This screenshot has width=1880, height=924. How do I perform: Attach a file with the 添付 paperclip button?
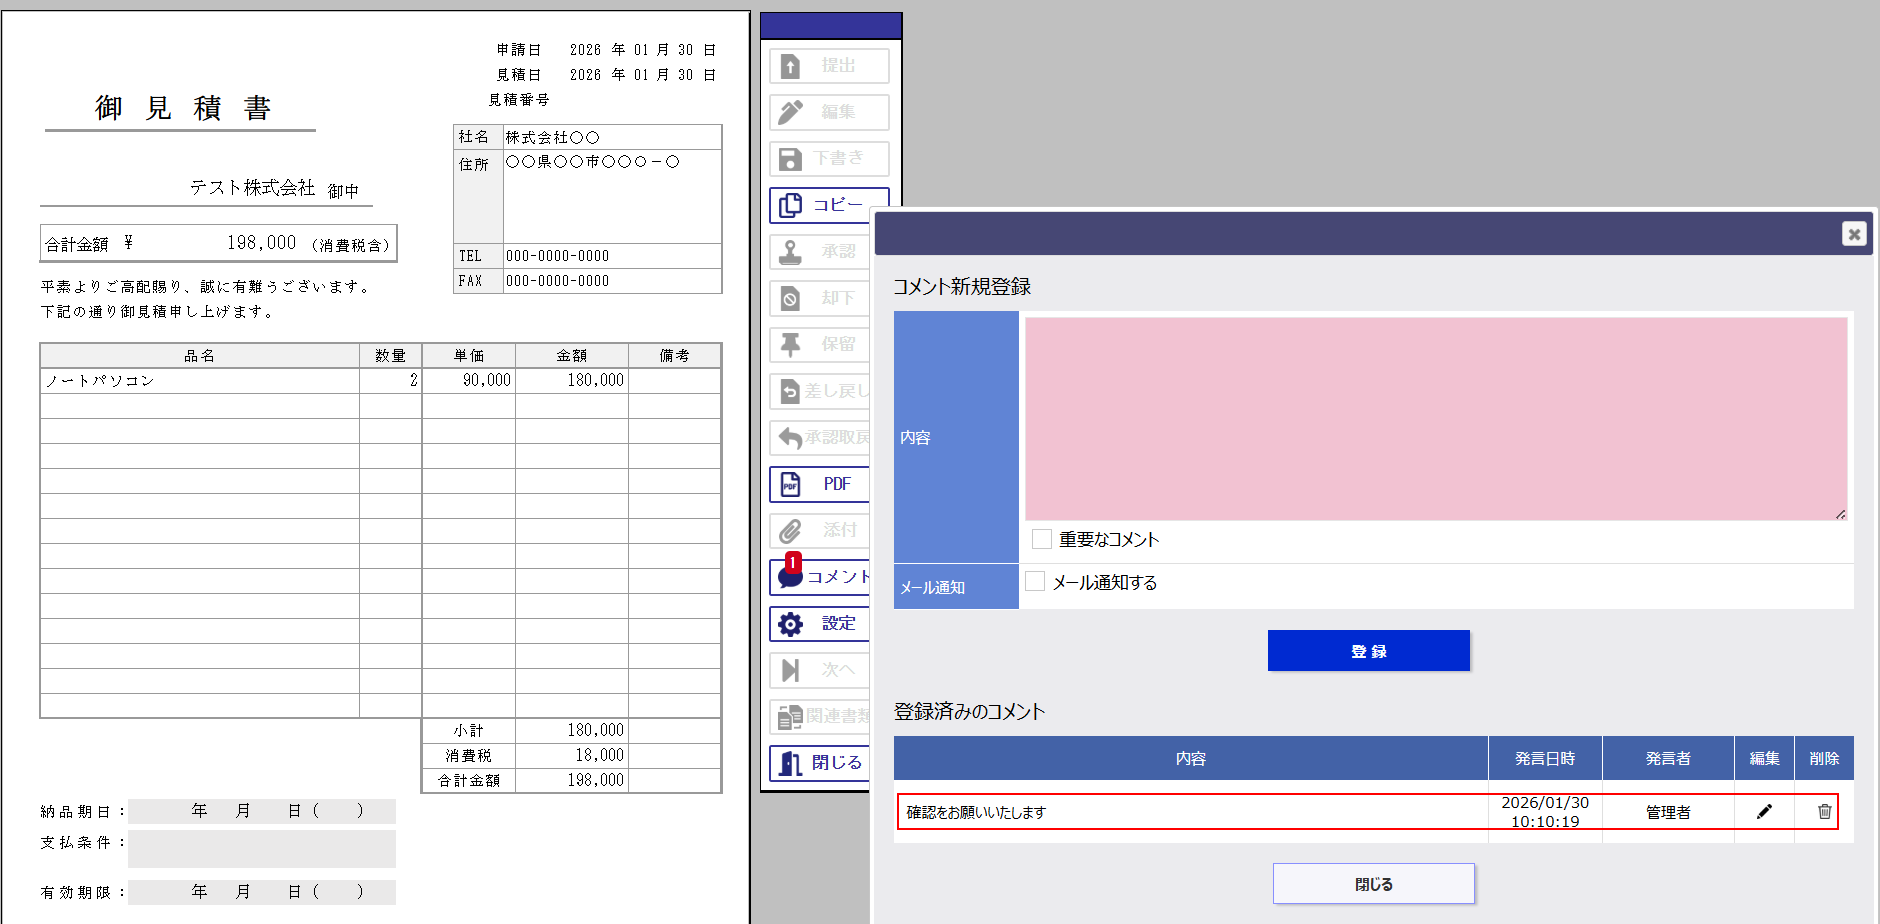[820, 530]
